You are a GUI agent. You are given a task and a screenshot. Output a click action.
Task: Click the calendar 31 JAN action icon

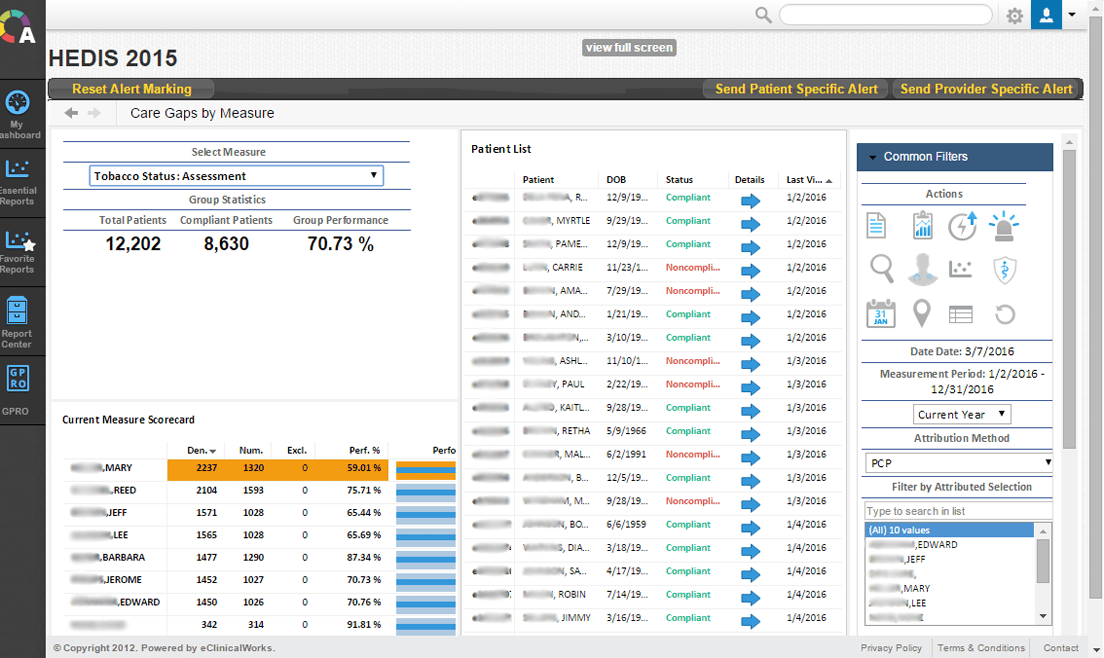881,313
